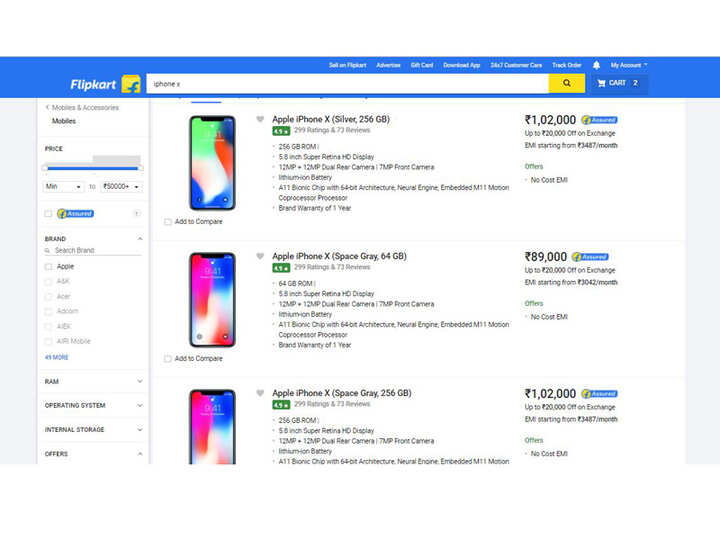
Task: Check the Acer brand checkbox
Action: tap(48, 297)
